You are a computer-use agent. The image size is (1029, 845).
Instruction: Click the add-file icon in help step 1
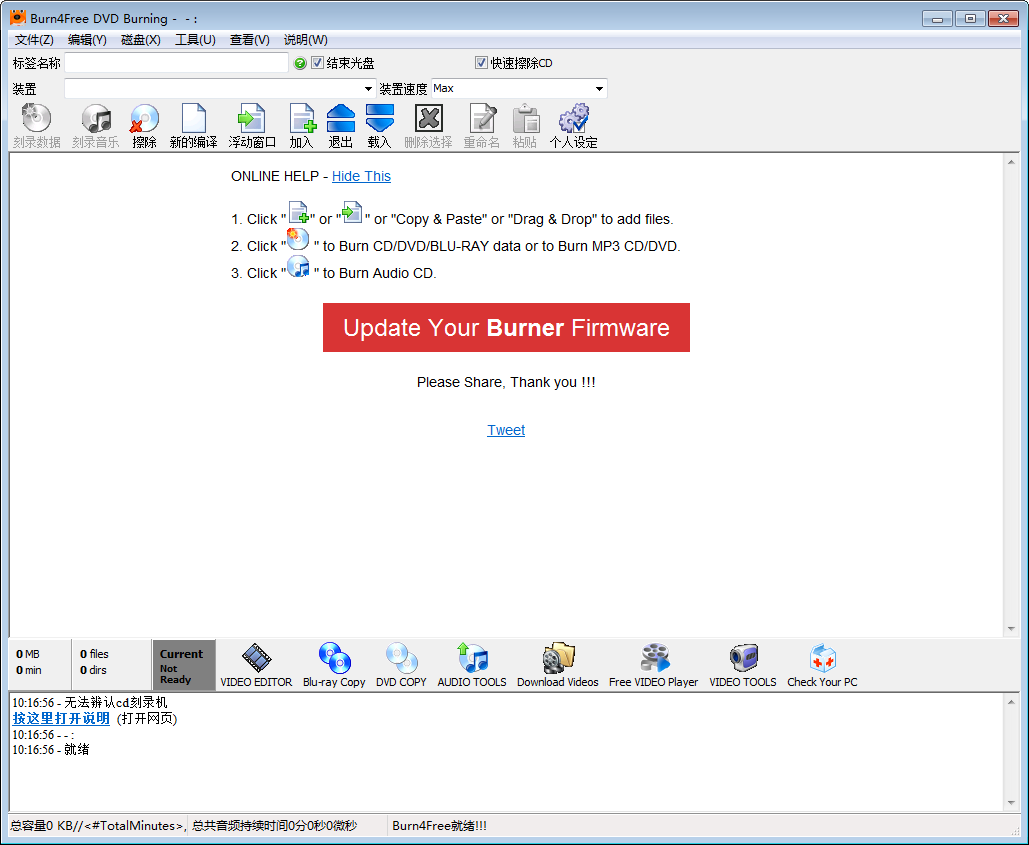click(299, 213)
